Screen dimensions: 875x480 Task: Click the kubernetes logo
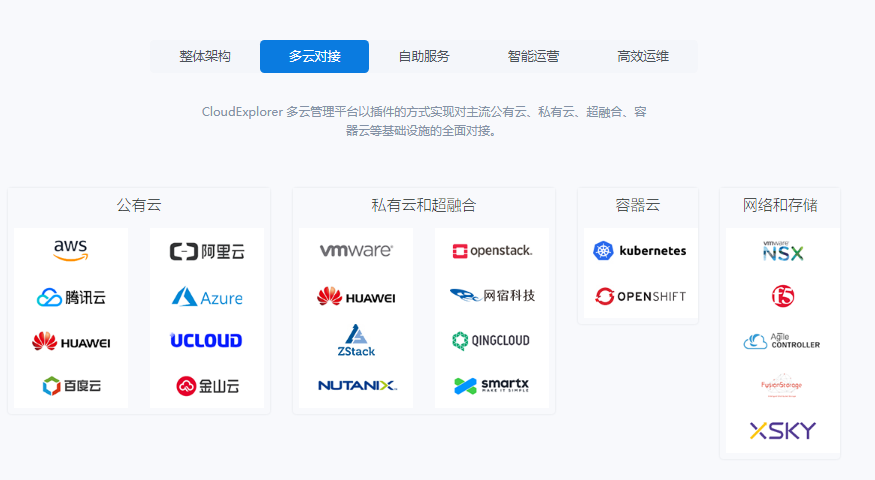click(x=640, y=251)
